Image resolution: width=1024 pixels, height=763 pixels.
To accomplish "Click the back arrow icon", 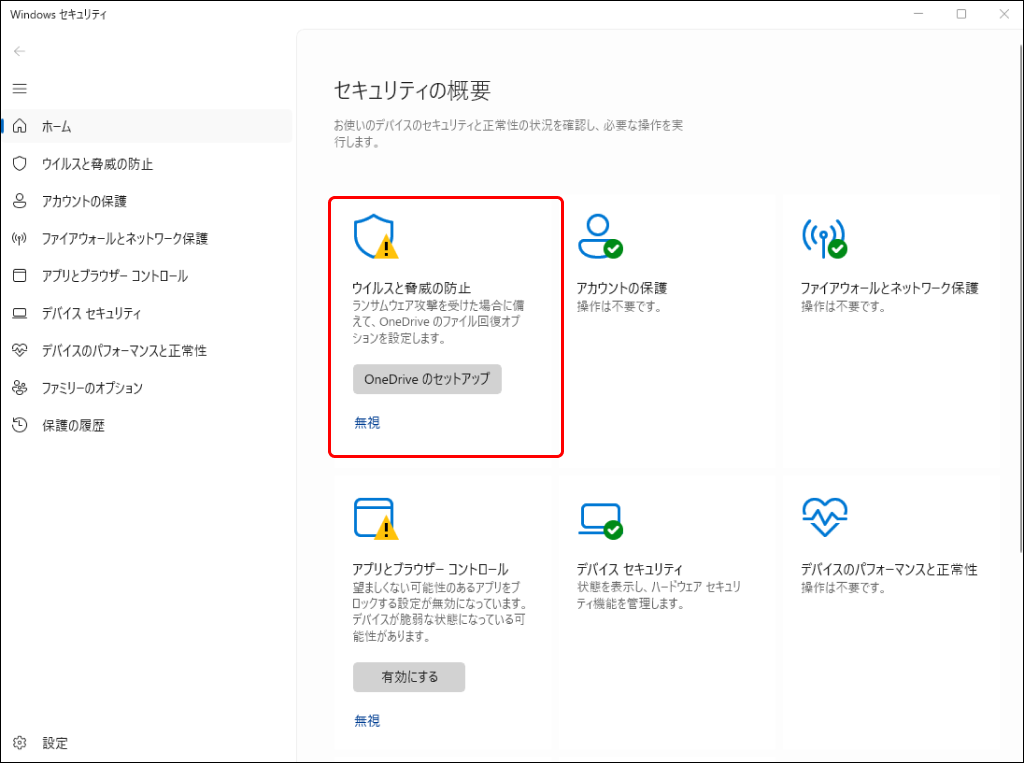I will [20, 51].
